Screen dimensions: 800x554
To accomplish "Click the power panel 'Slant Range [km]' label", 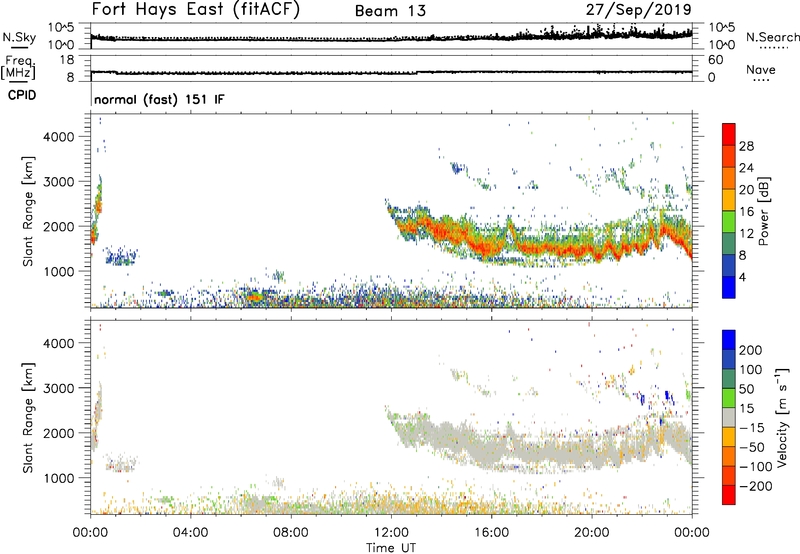I will (x=28, y=211).
